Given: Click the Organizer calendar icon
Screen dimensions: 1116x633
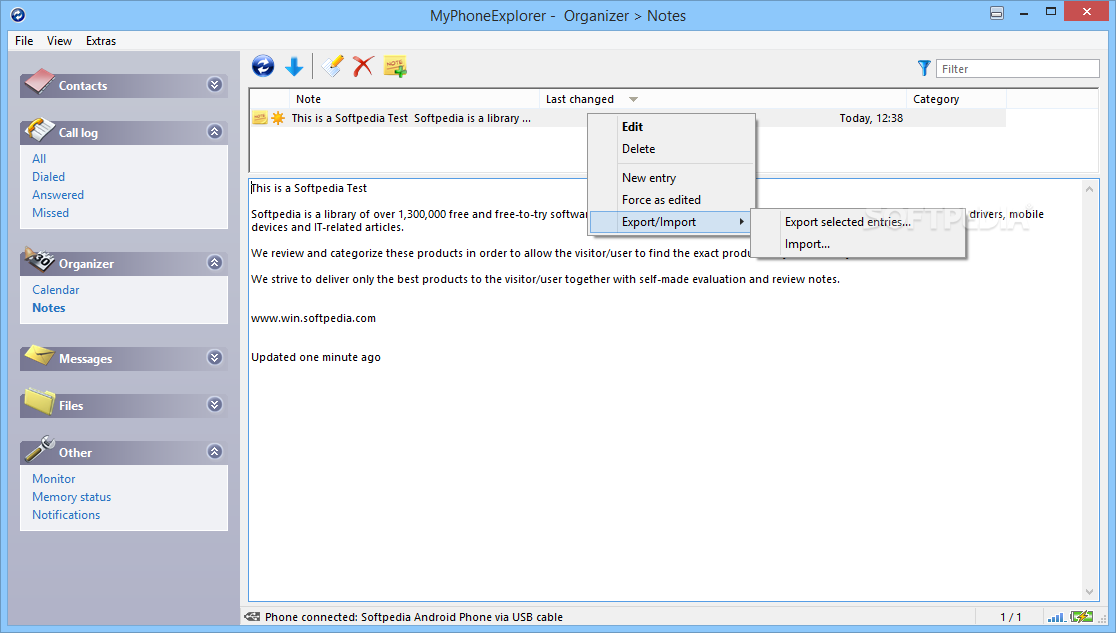Looking at the screenshot, I should tap(38, 260).
